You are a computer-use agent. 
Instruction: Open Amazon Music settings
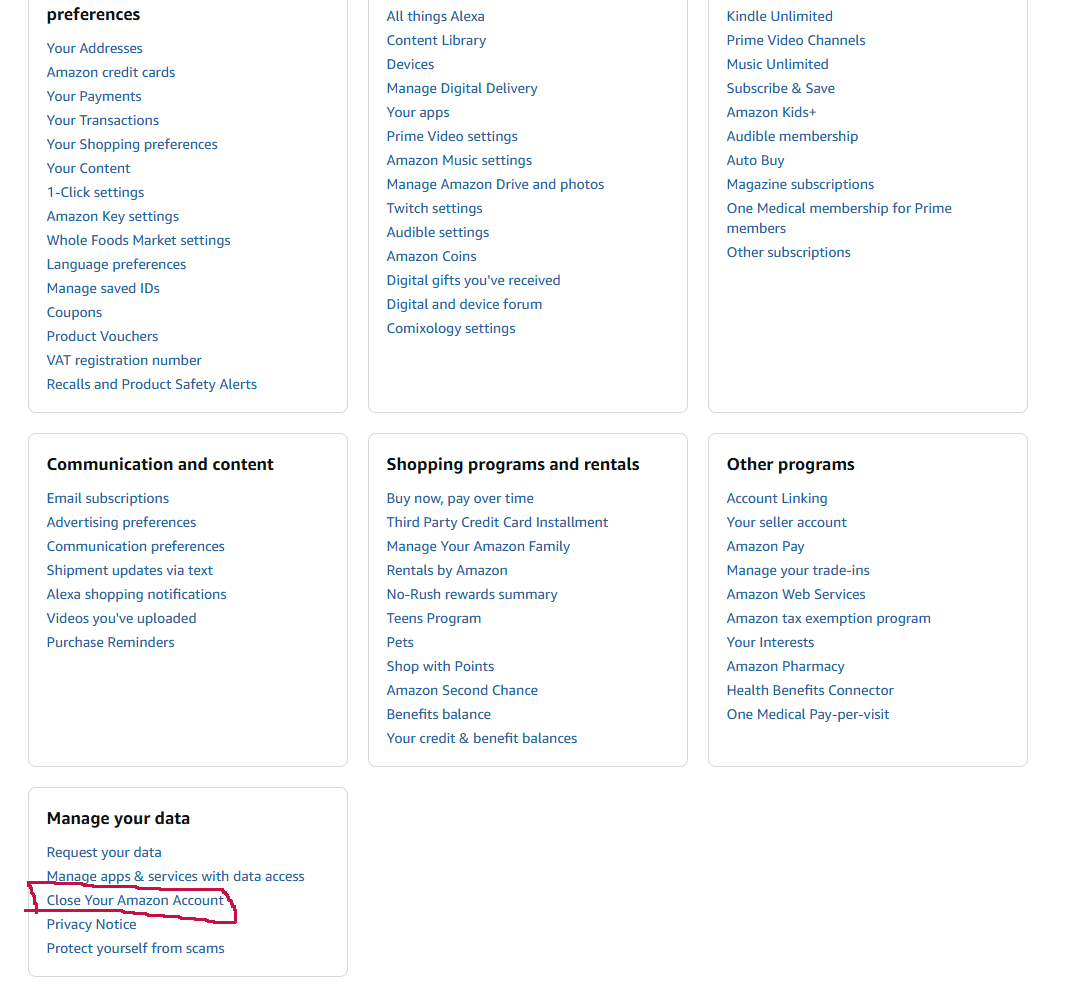pyautogui.click(x=460, y=160)
